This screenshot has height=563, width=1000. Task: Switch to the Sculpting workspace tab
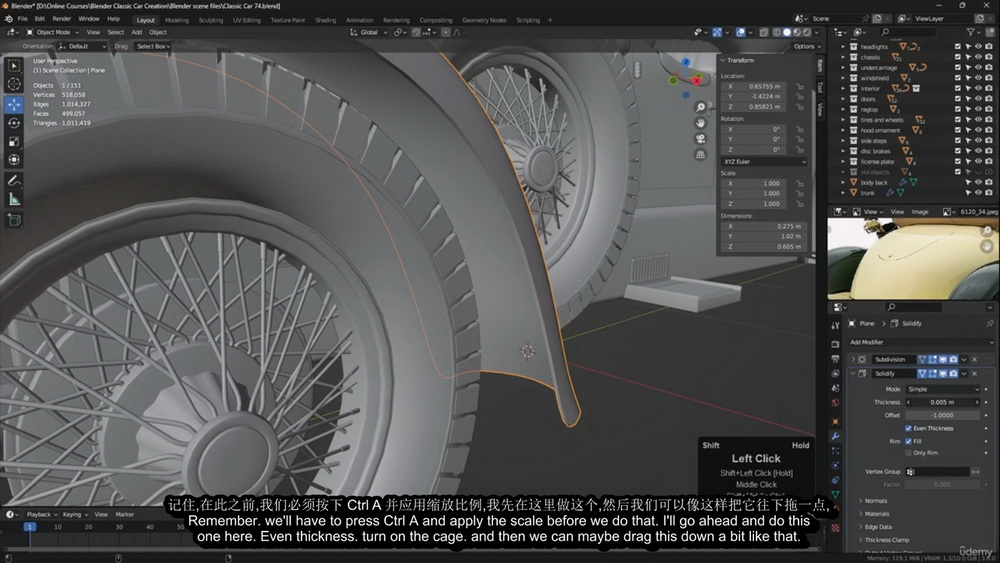[x=210, y=20]
